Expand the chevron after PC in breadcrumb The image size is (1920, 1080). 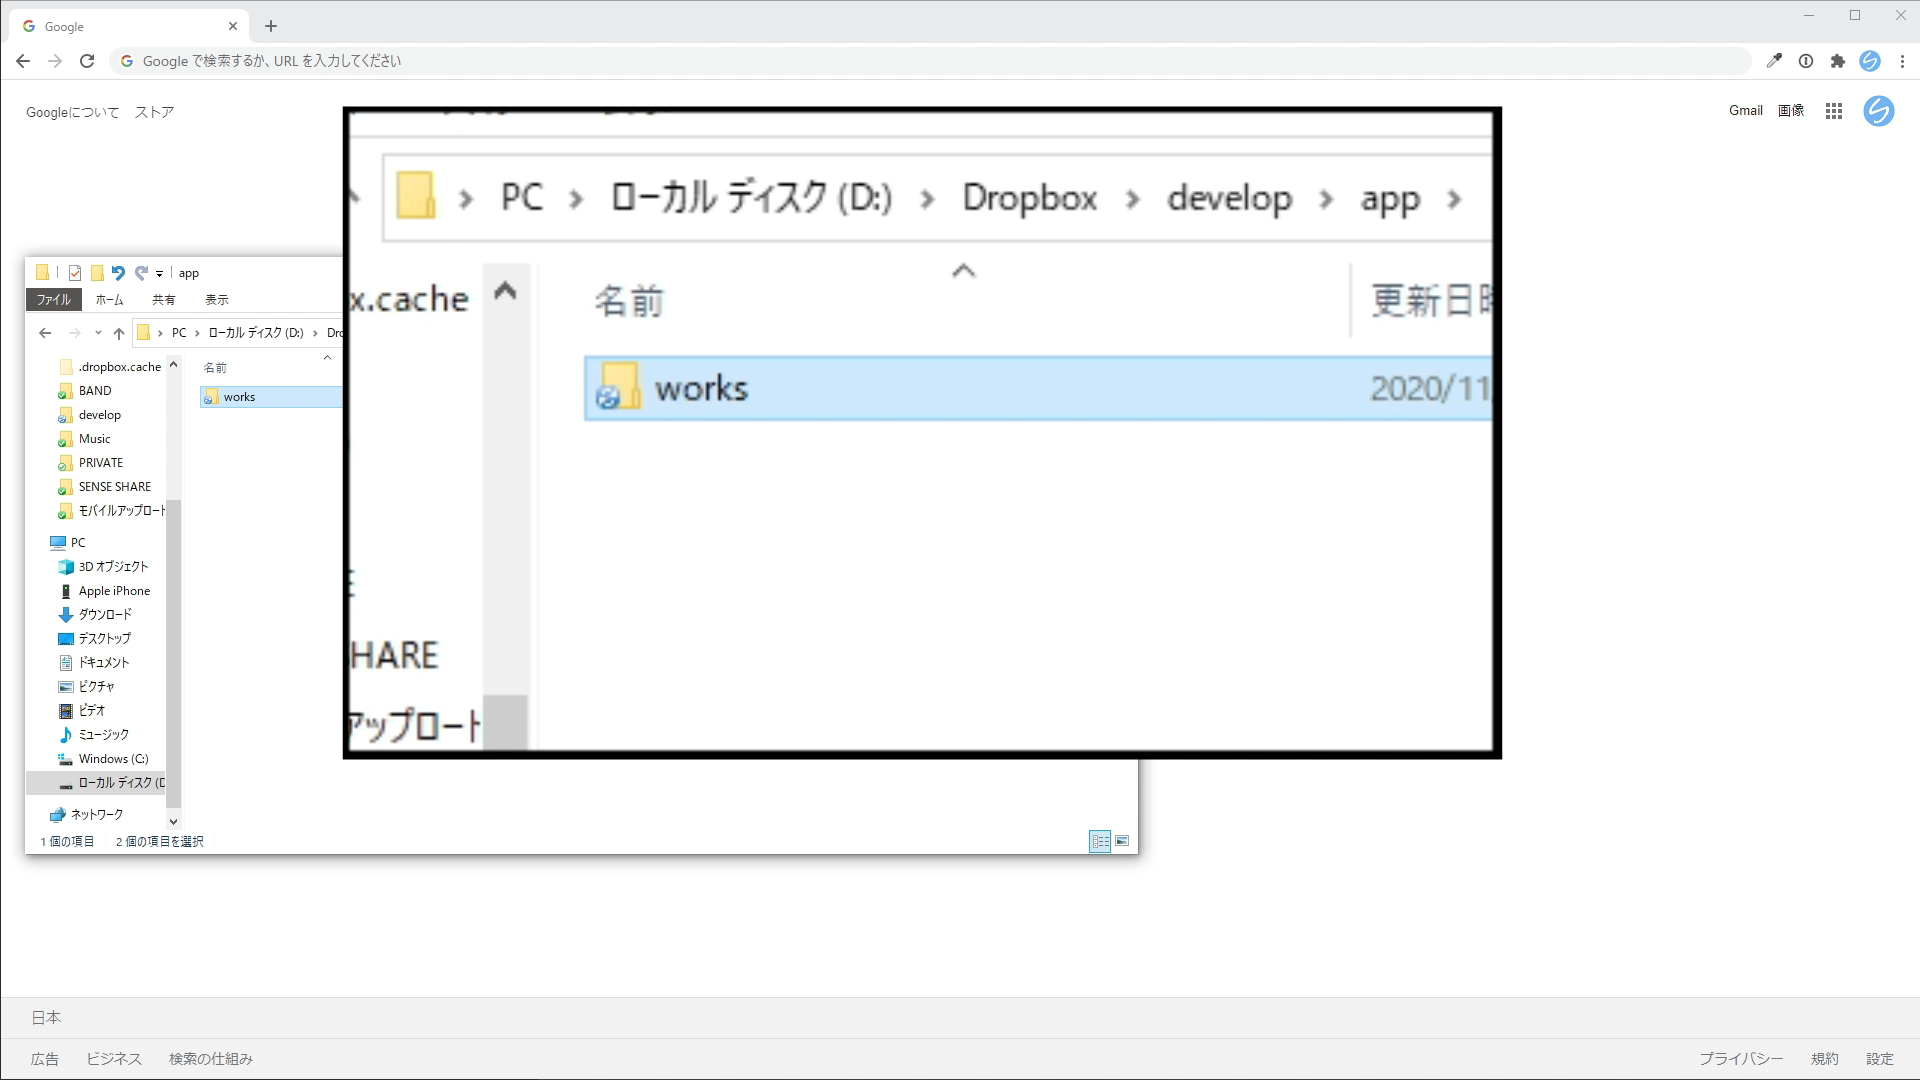pyautogui.click(x=197, y=333)
